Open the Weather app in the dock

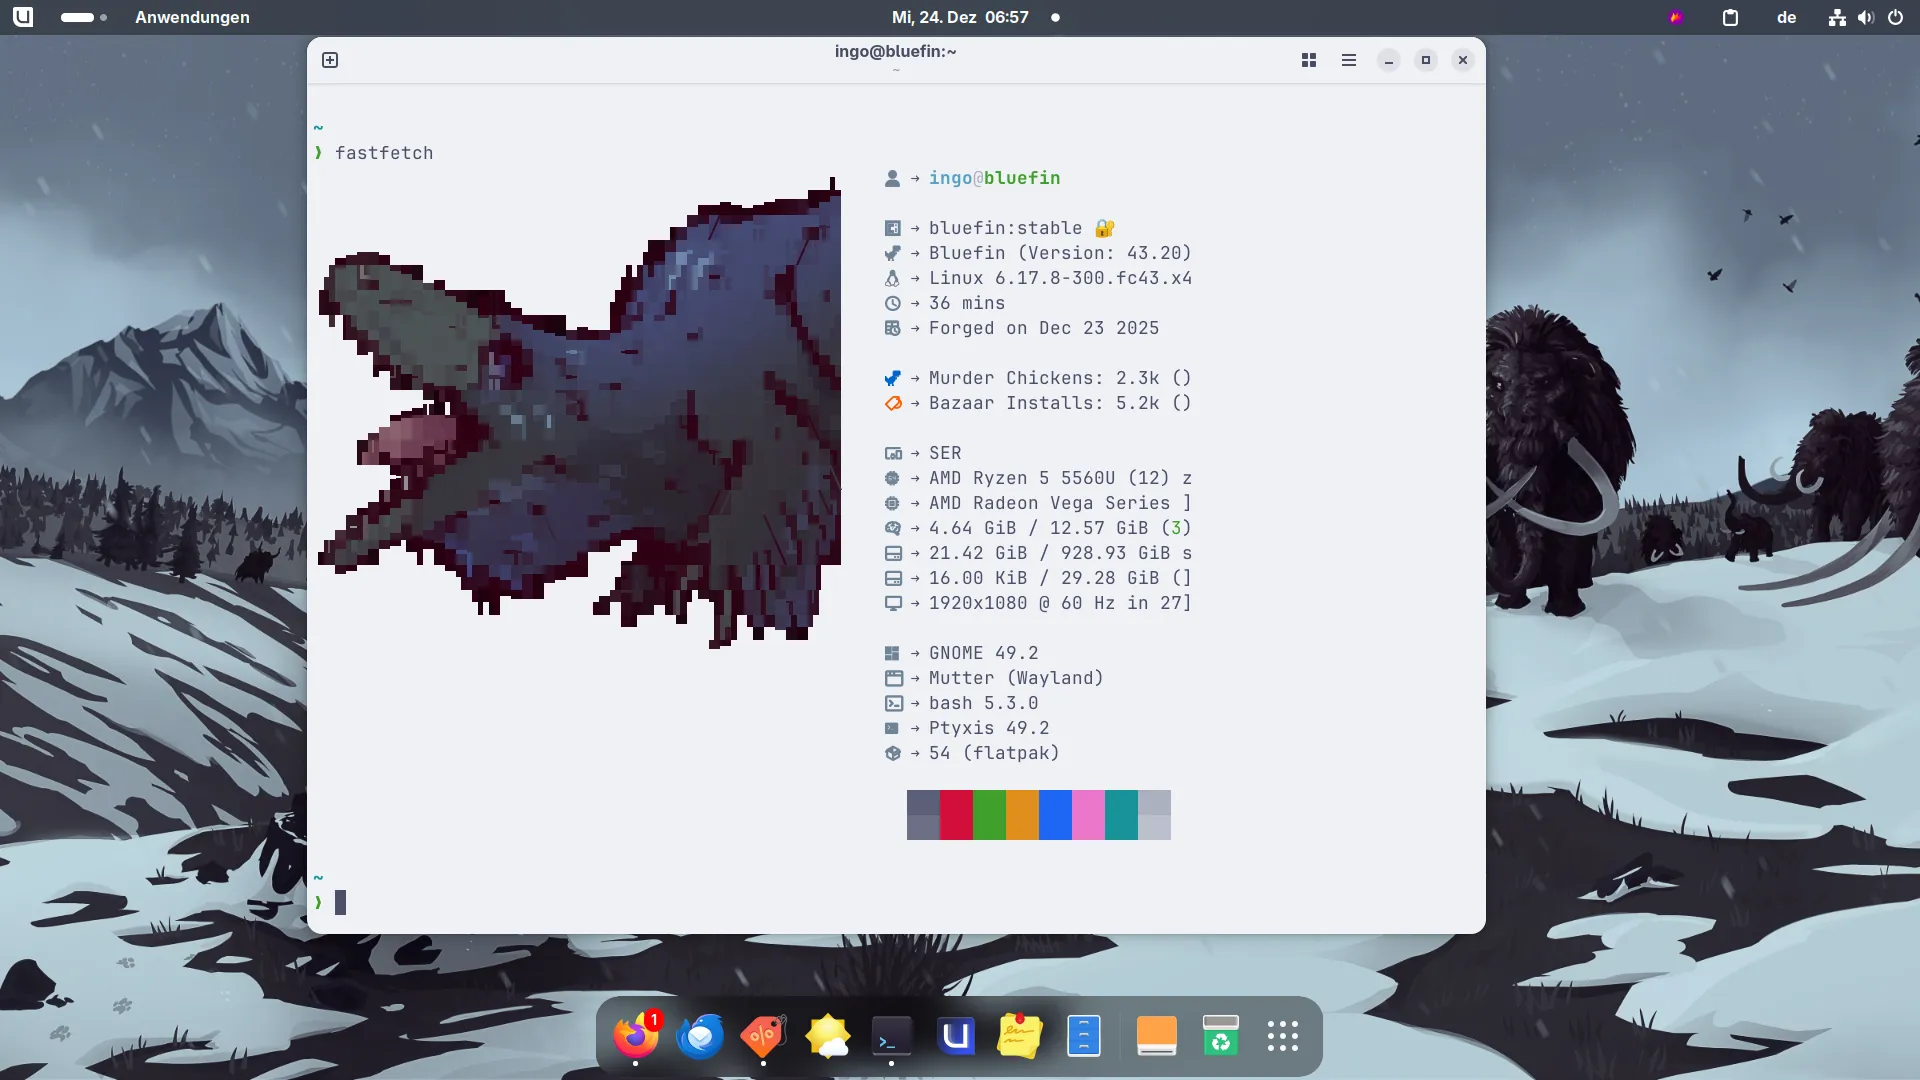(828, 1036)
